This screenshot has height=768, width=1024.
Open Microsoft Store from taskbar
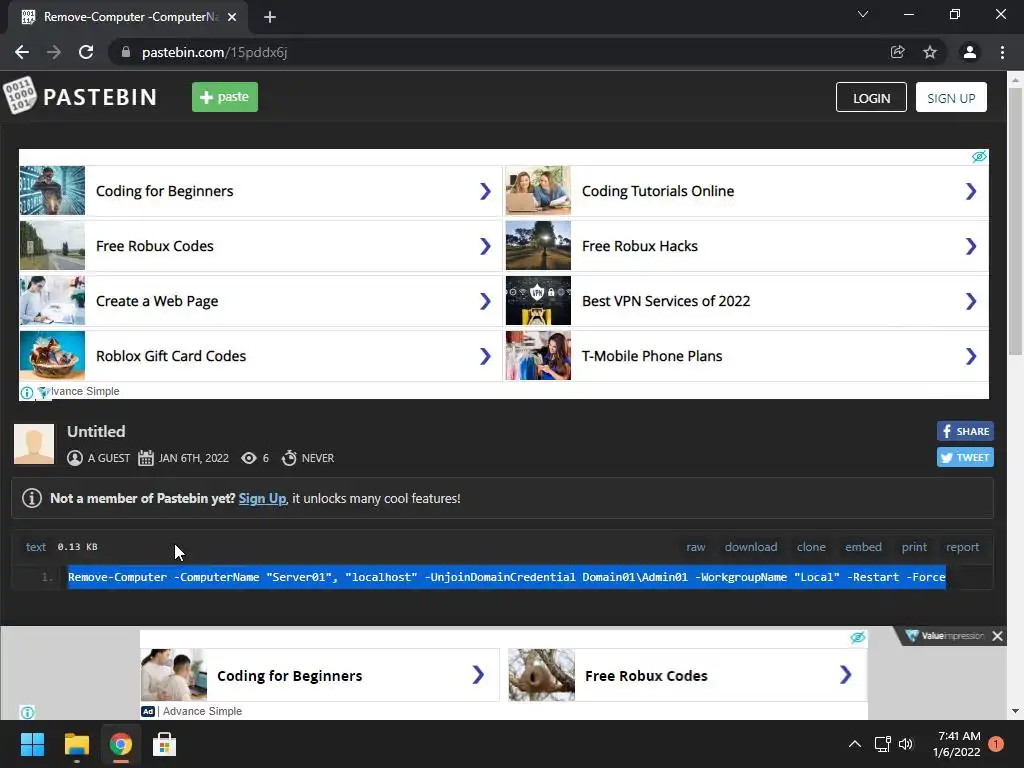click(x=165, y=744)
